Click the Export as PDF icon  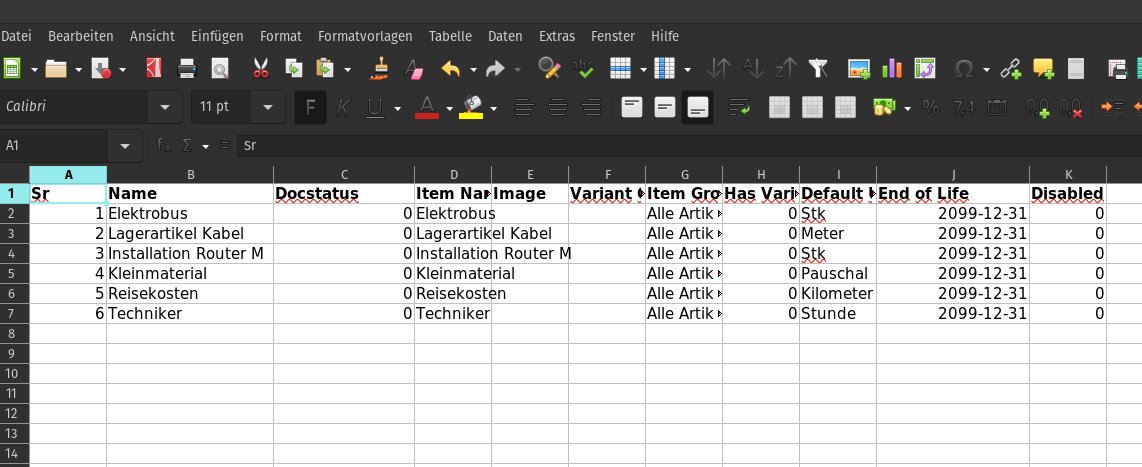(x=154, y=69)
